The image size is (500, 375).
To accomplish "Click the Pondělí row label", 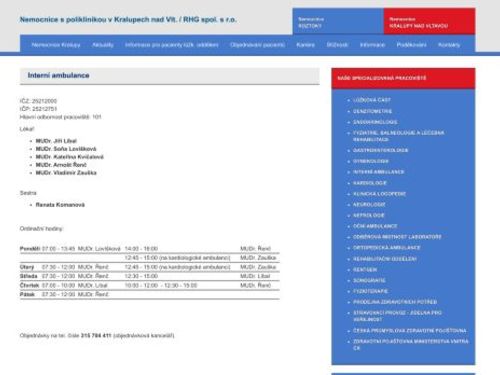I will (30, 249).
